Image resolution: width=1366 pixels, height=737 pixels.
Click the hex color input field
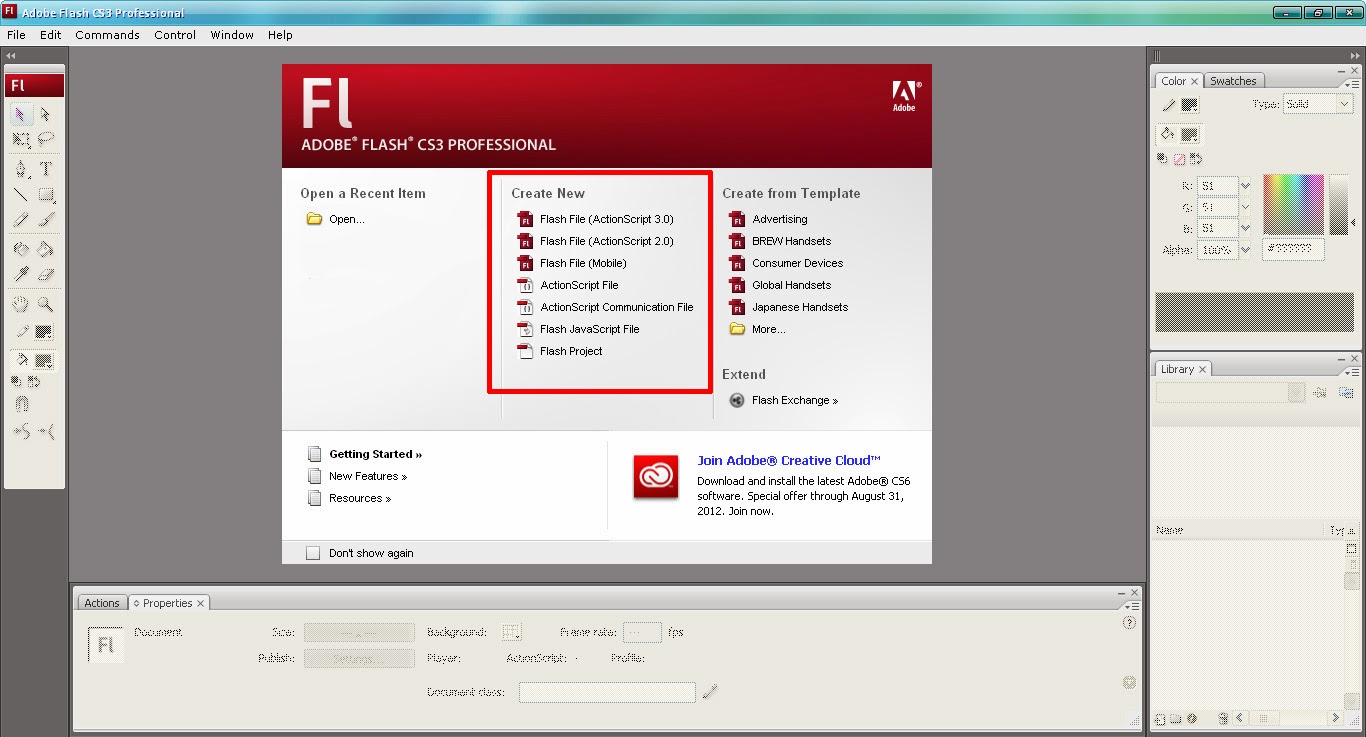tap(1294, 247)
